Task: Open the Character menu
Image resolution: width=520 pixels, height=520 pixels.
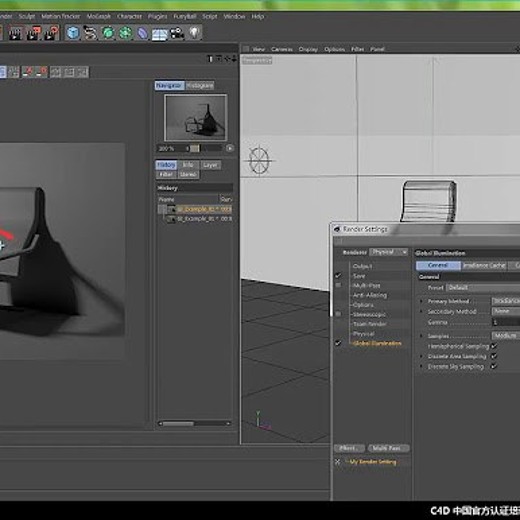Action: [129, 16]
